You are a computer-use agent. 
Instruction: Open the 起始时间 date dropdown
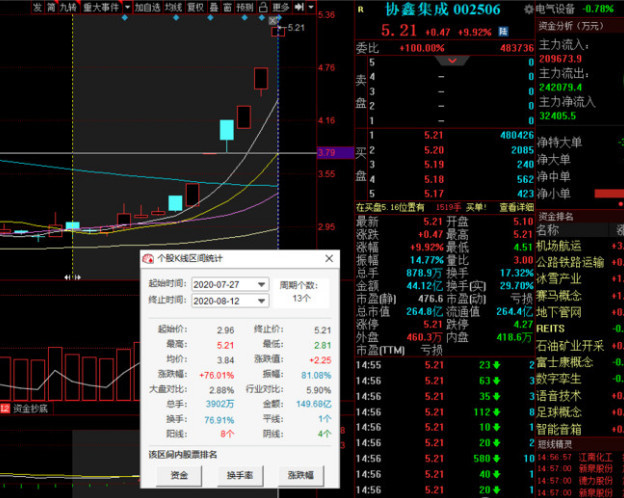point(261,284)
